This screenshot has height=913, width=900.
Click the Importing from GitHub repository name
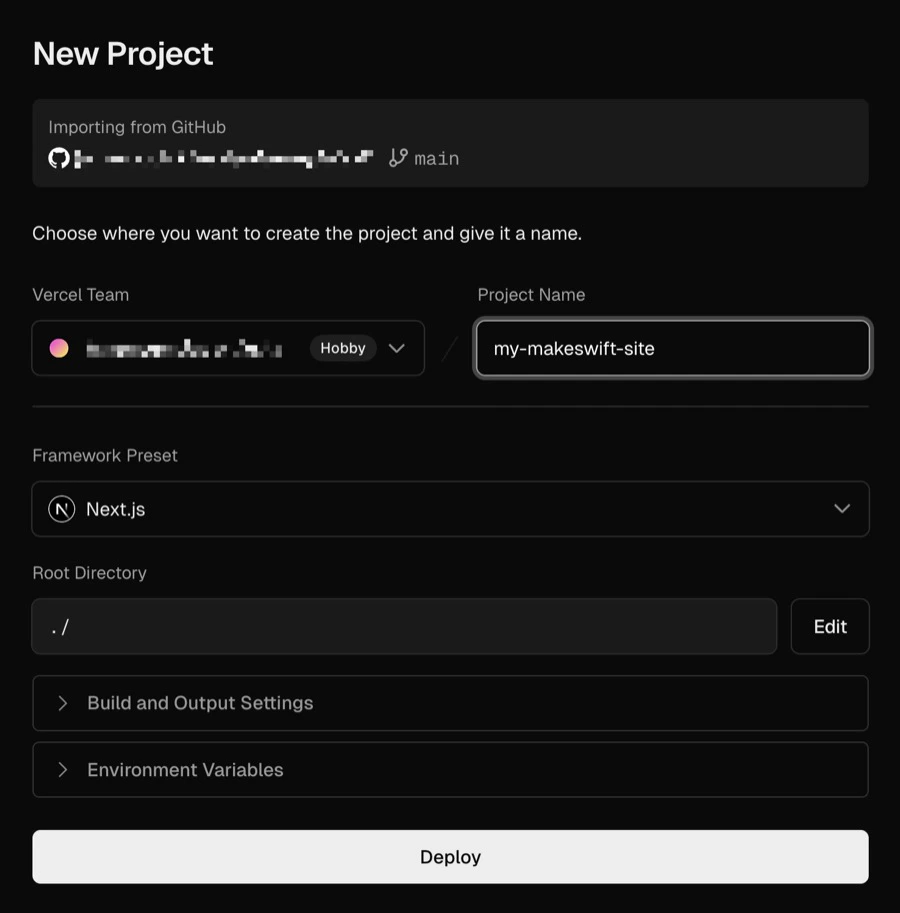click(x=220, y=157)
